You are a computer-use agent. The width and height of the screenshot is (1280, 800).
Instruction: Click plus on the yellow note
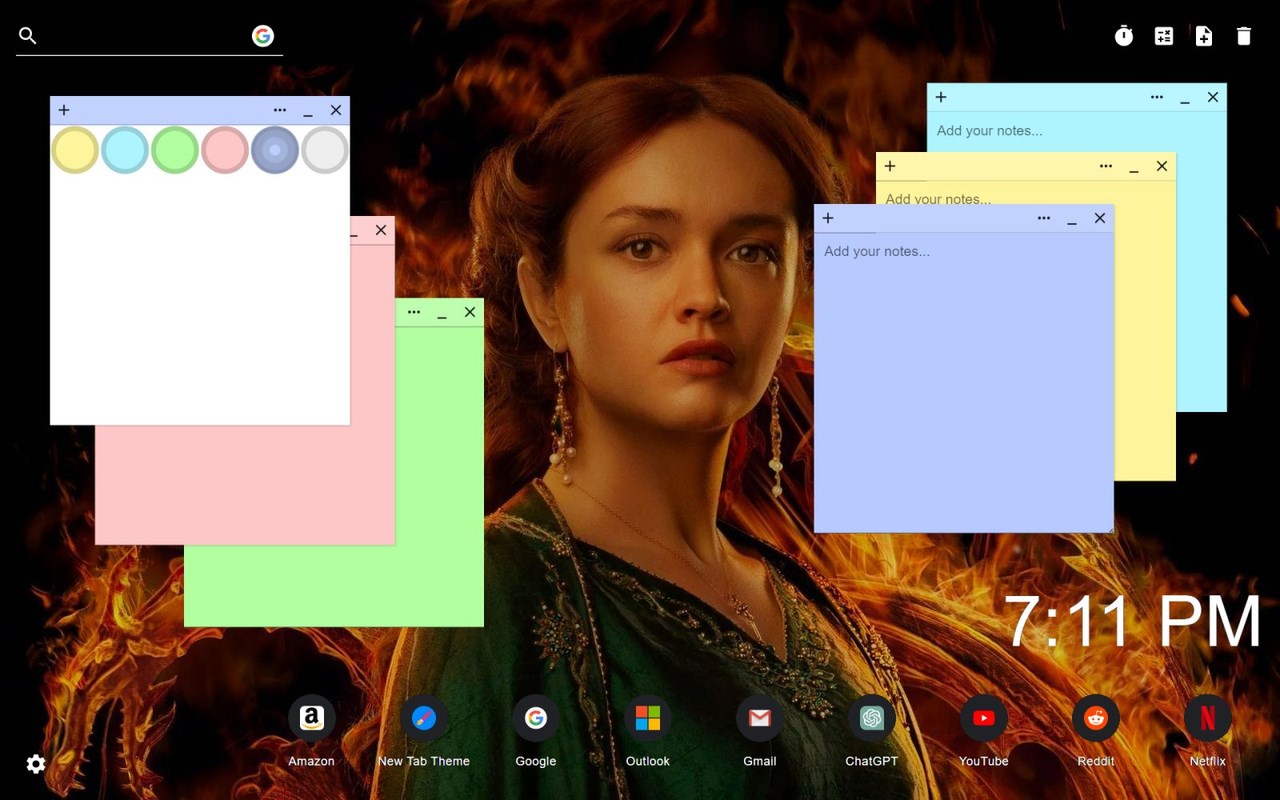pos(890,166)
